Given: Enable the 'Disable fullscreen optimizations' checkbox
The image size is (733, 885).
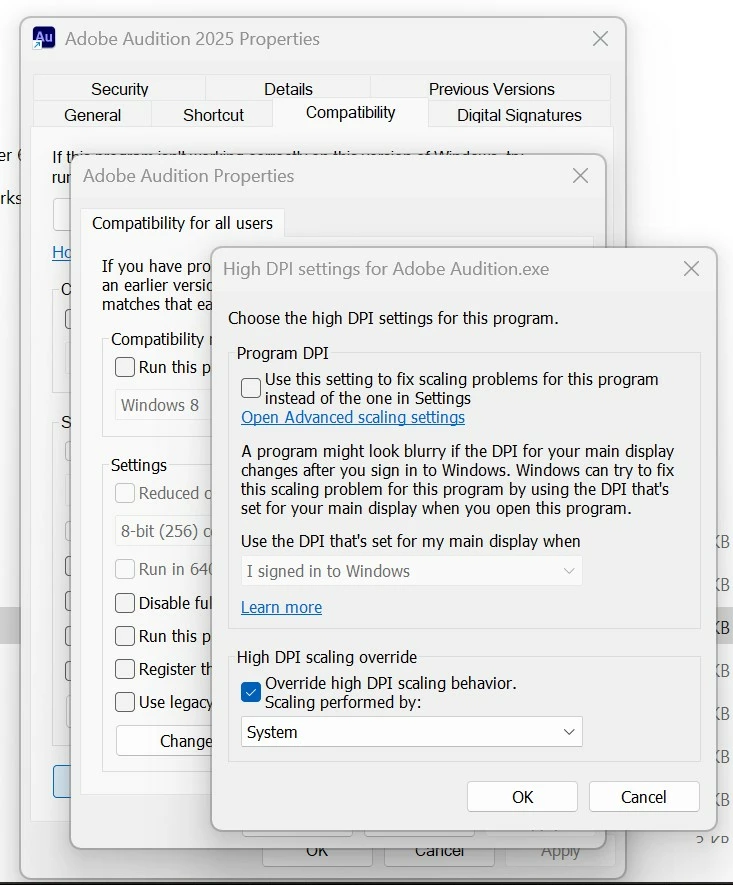Looking at the screenshot, I should 125,603.
